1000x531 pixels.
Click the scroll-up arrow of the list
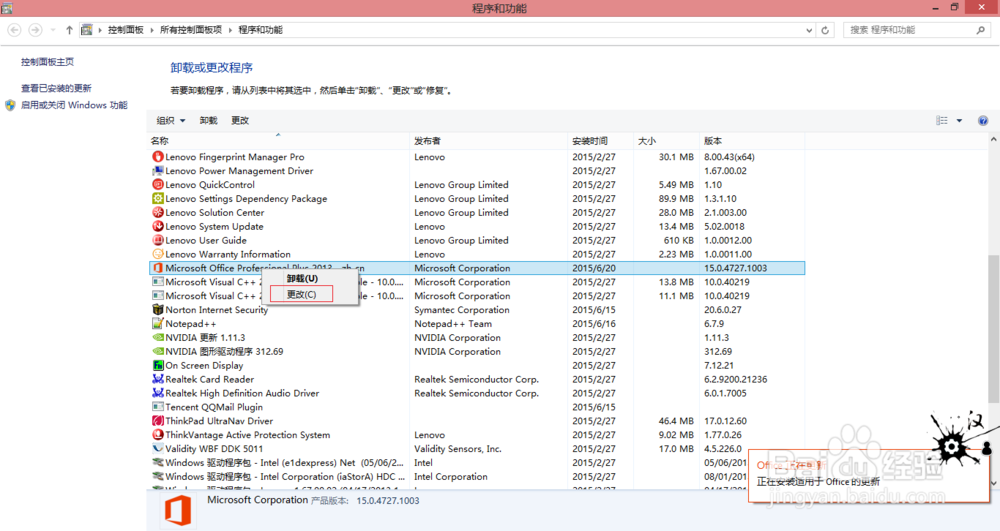tap(994, 140)
